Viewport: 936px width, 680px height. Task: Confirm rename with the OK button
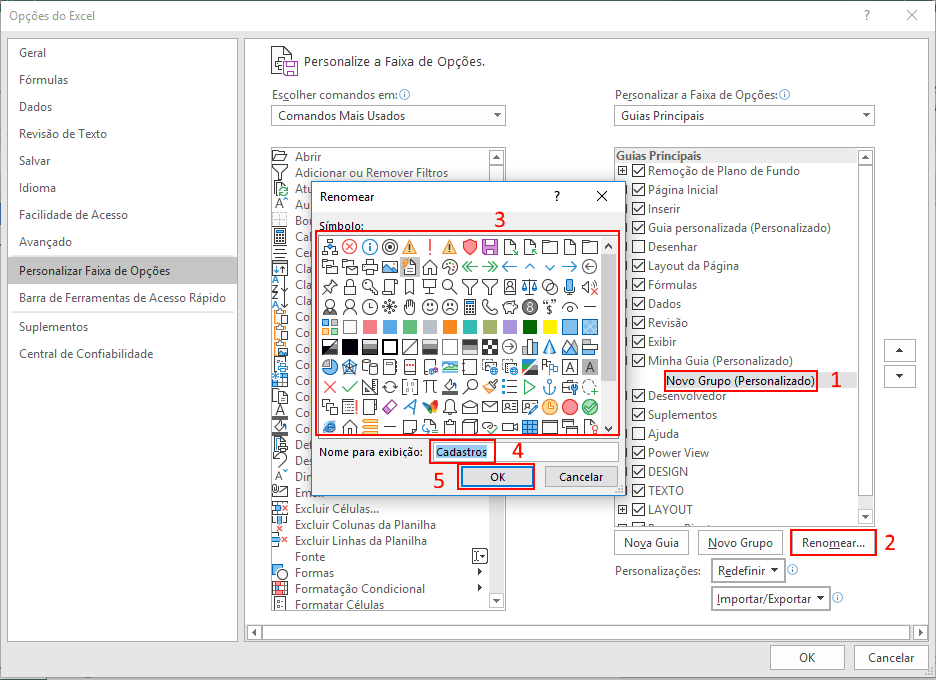click(496, 477)
